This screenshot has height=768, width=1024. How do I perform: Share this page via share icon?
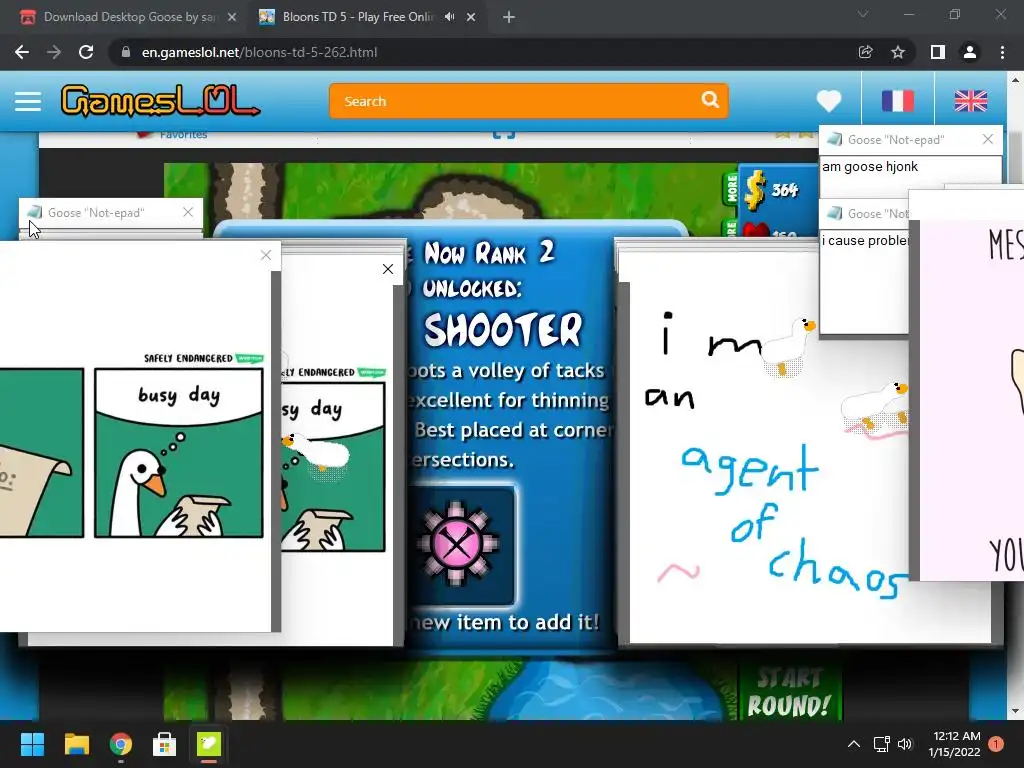tap(865, 52)
